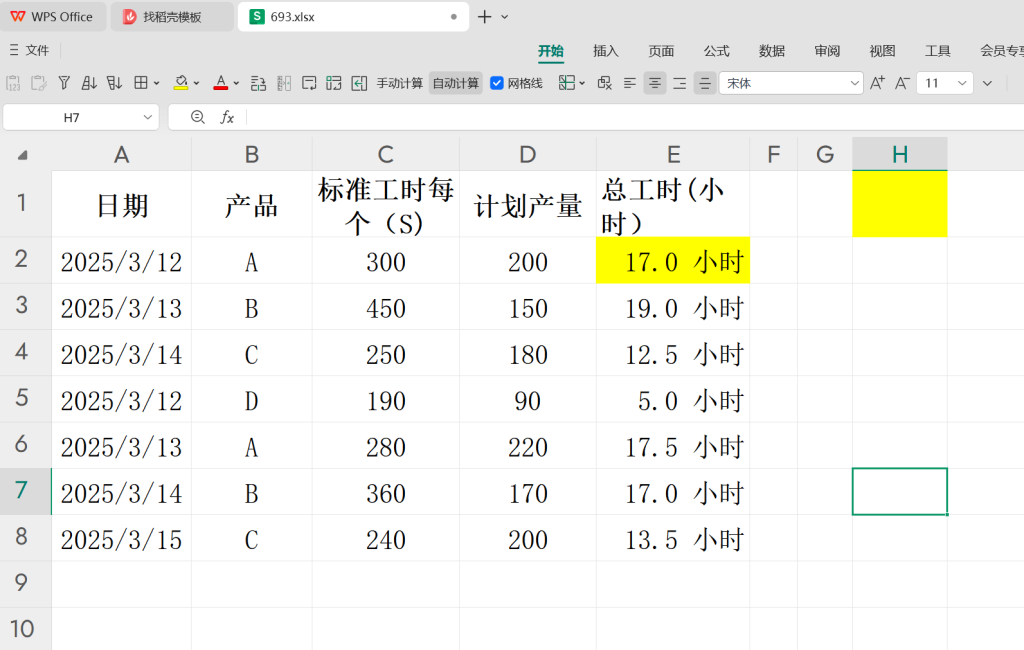Switch to 手动计算 manual calculation
This screenshot has width=1024, height=650.
click(400, 83)
